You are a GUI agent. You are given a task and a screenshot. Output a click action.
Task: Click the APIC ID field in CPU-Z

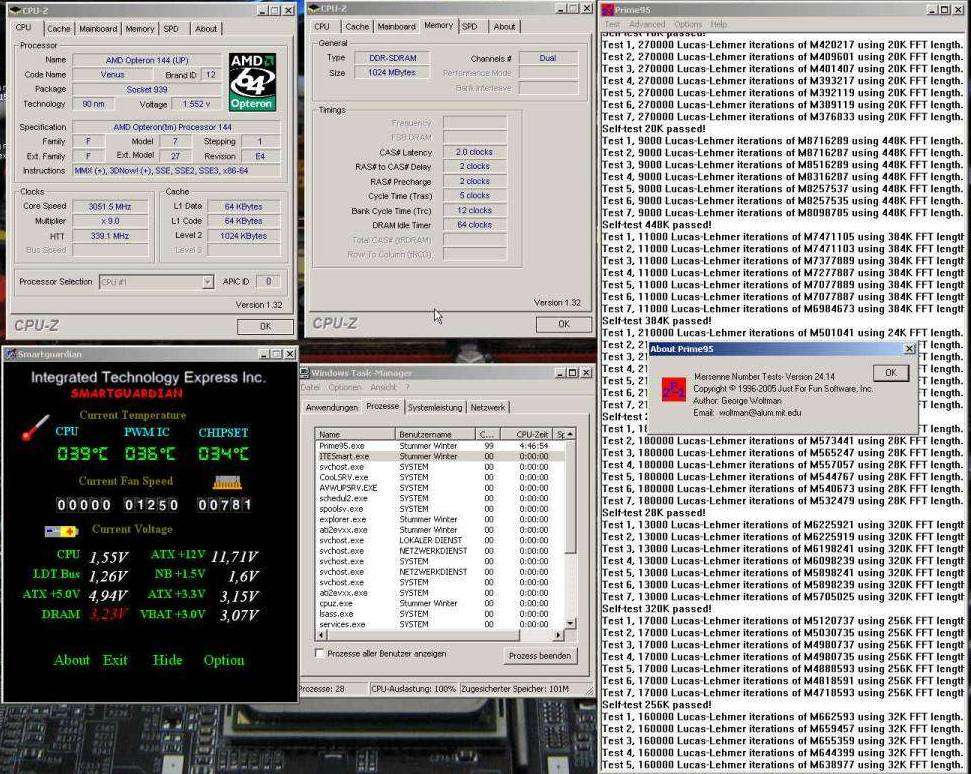pyautogui.click(x=268, y=282)
